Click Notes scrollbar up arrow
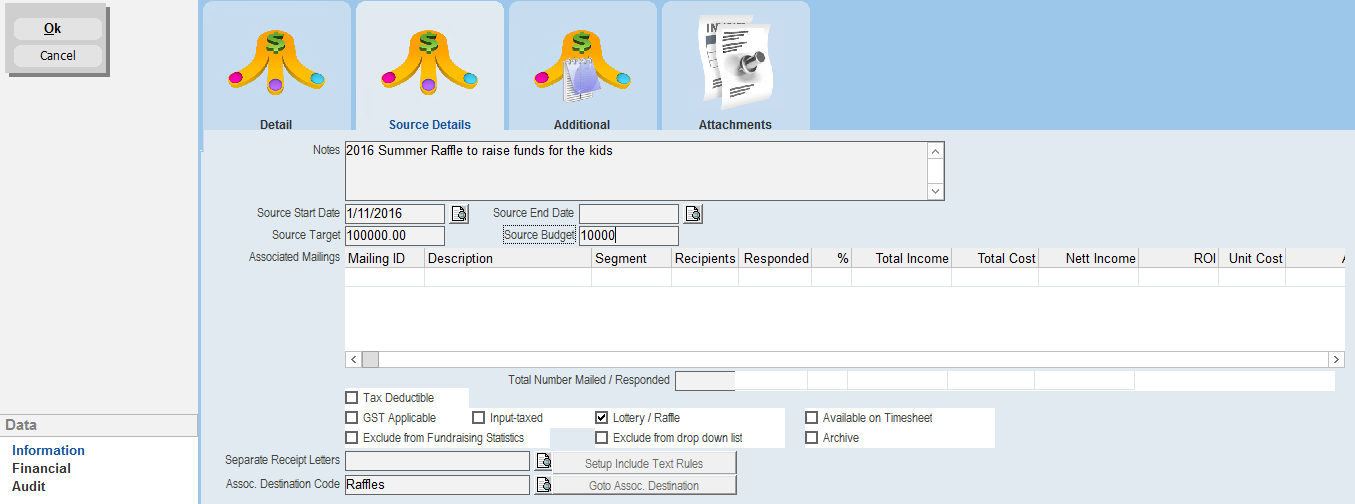Viewport: 1355px width, 504px height. click(935, 152)
